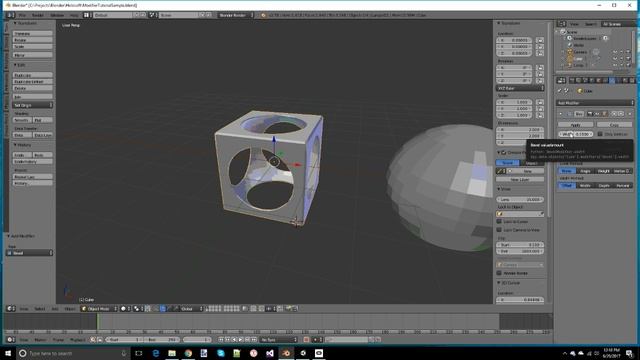Open File Explorer from taskbar

[172, 353]
